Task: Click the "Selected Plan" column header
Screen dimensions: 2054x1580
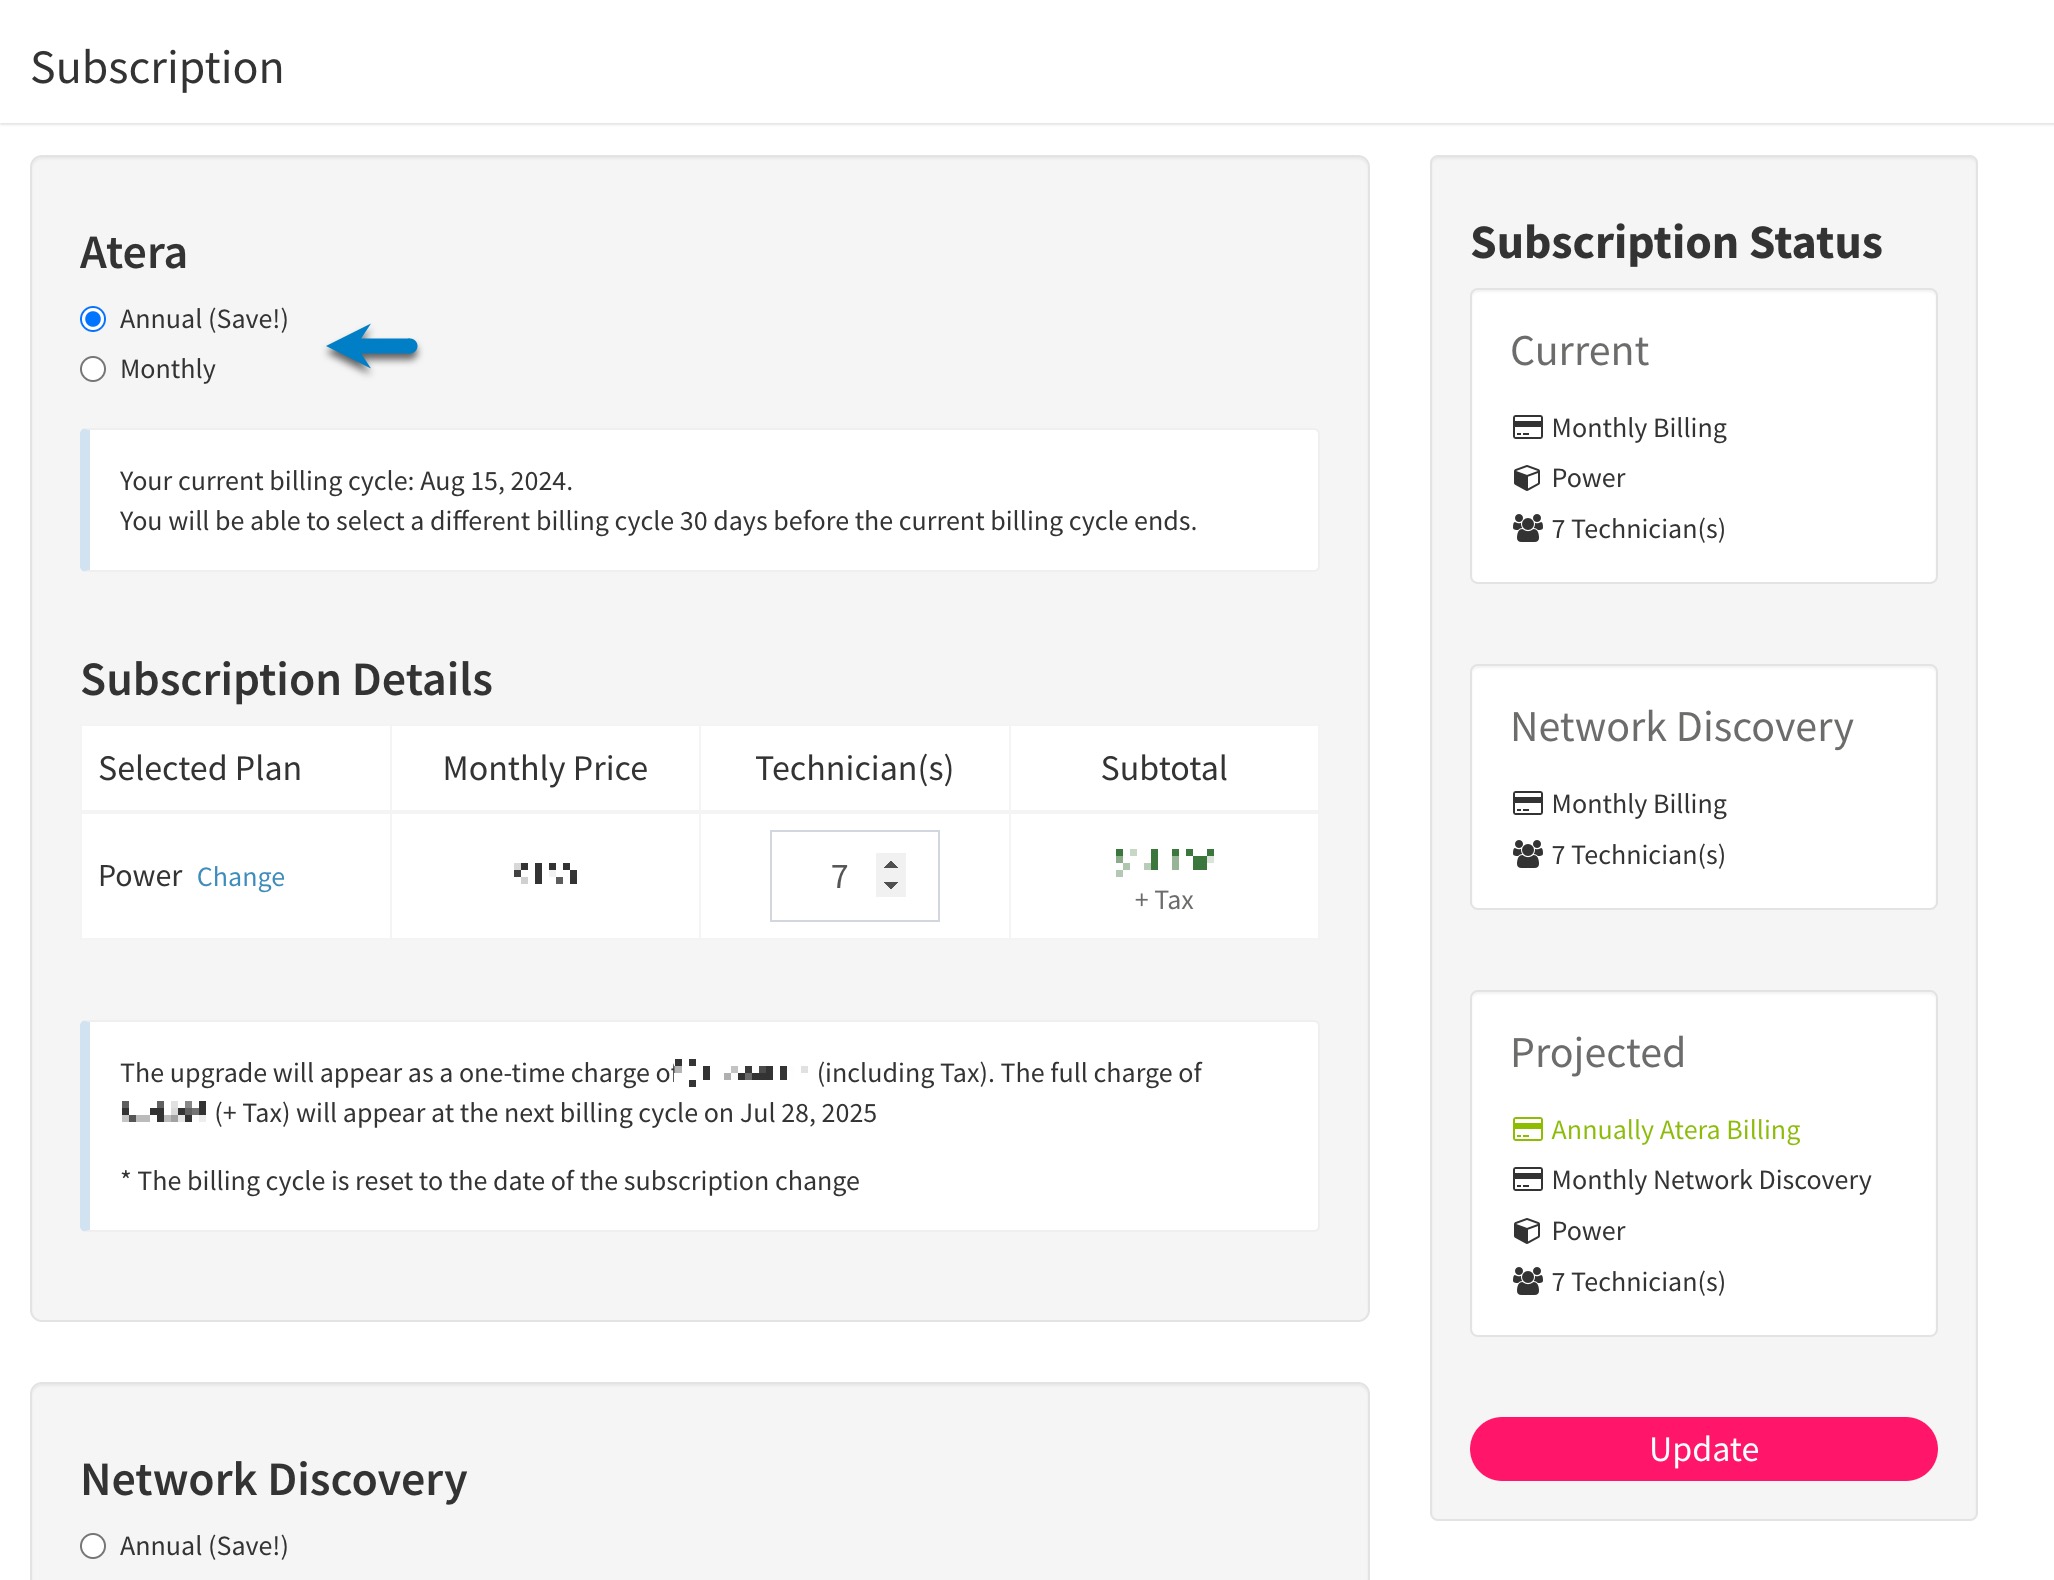Action: tap(200, 768)
